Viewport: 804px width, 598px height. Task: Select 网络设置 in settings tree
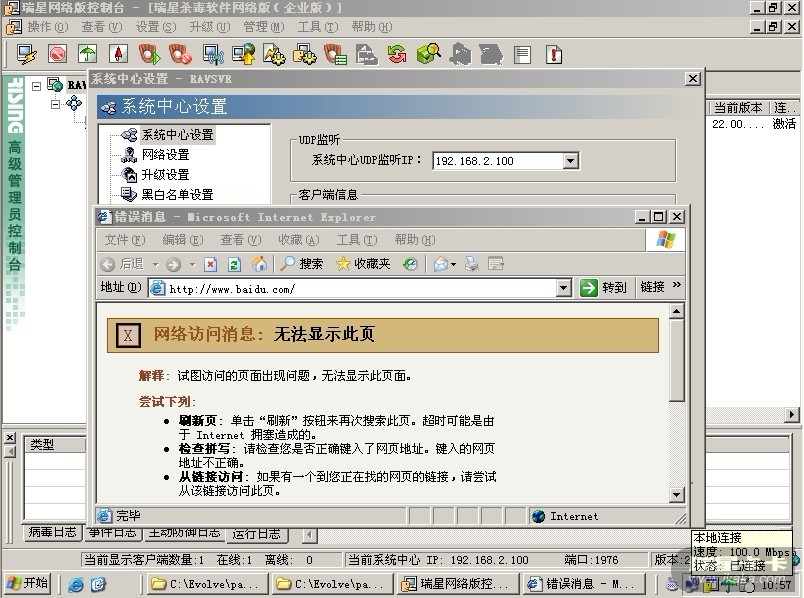[x=166, y=155]
